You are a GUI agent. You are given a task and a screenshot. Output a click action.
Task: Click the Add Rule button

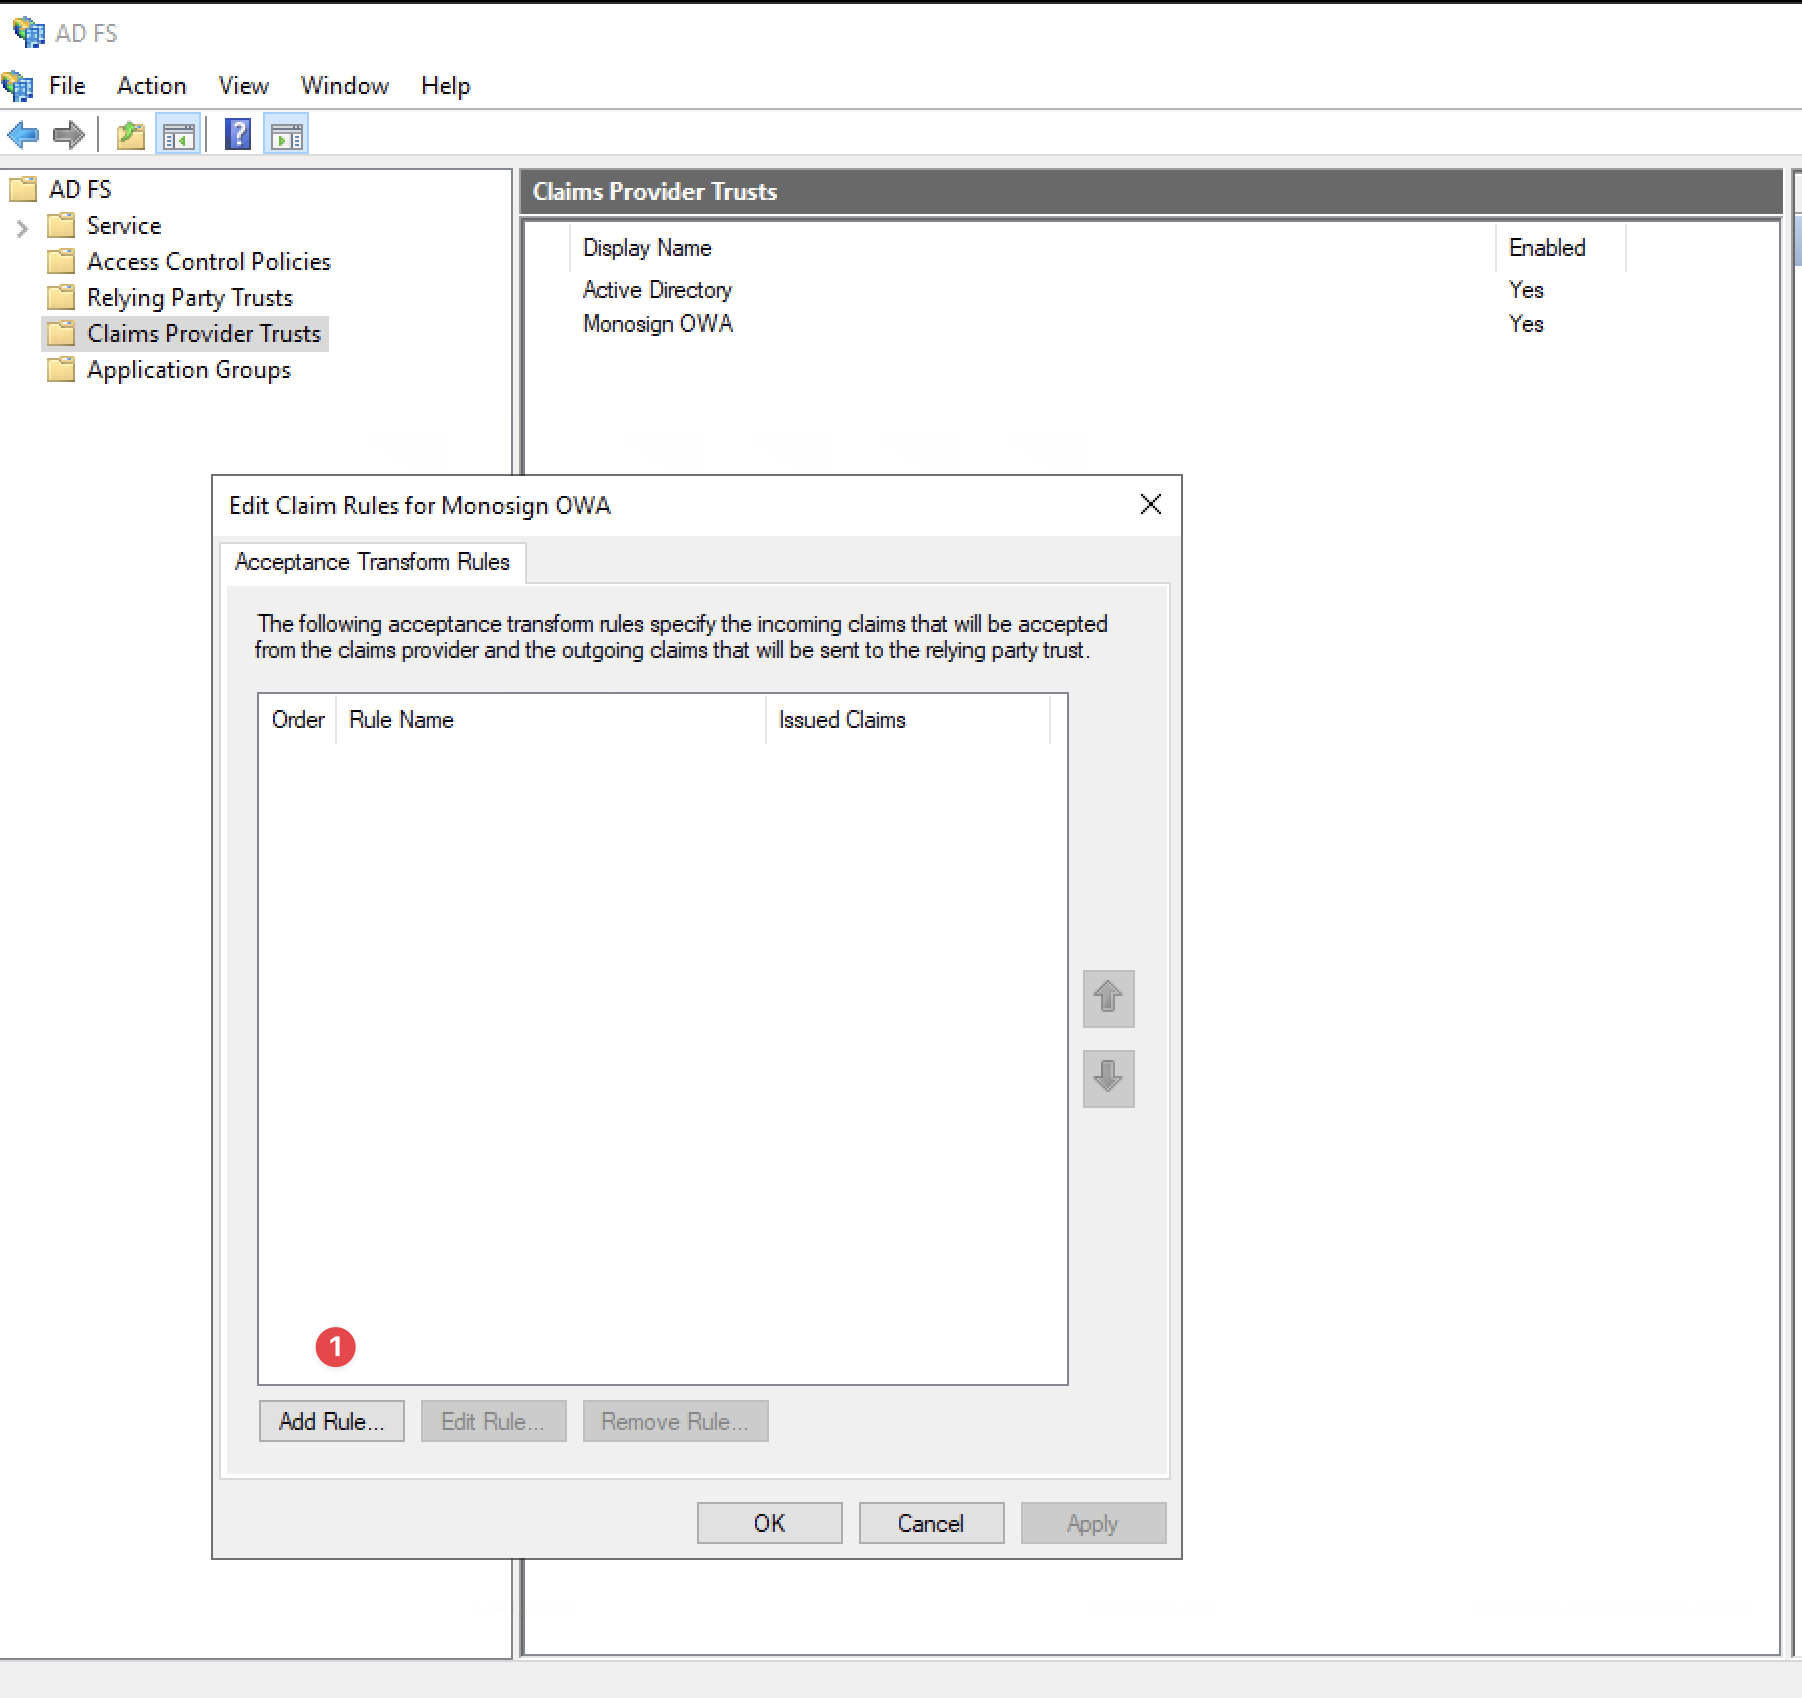point(331,1420)
